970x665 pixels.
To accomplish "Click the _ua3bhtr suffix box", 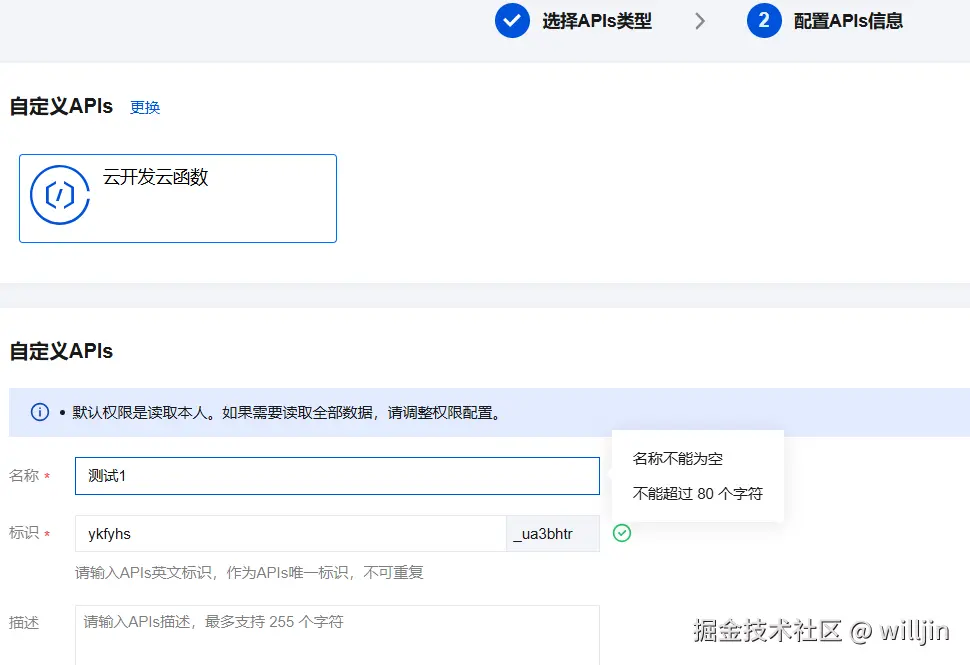I will [553, 534].
